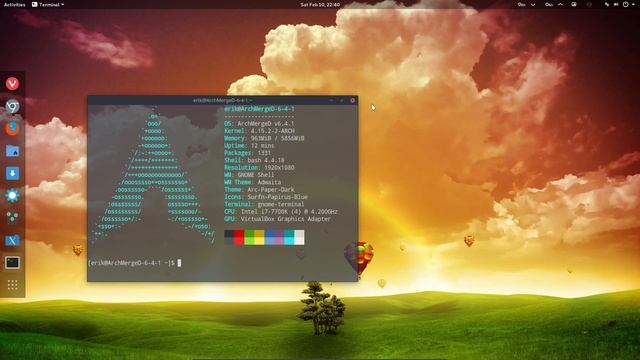Click the "WM: GNOME Shell" line
640x360 pixels.
(x=249, y=175)
